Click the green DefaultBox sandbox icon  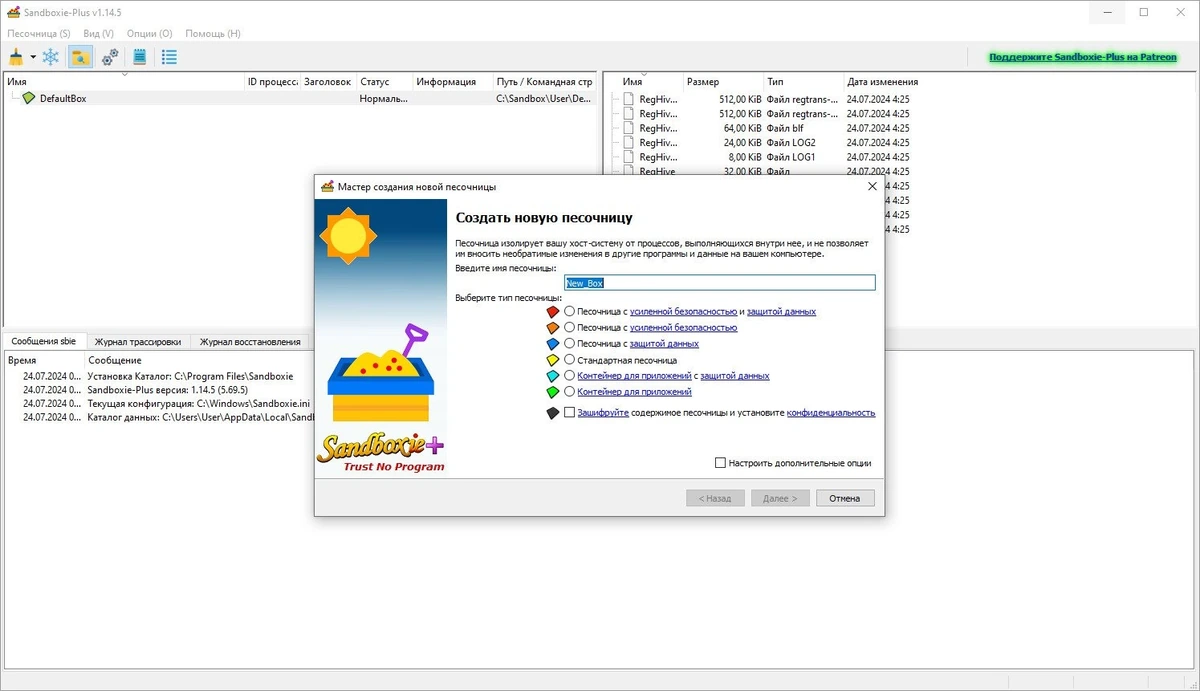click(29, 98)
